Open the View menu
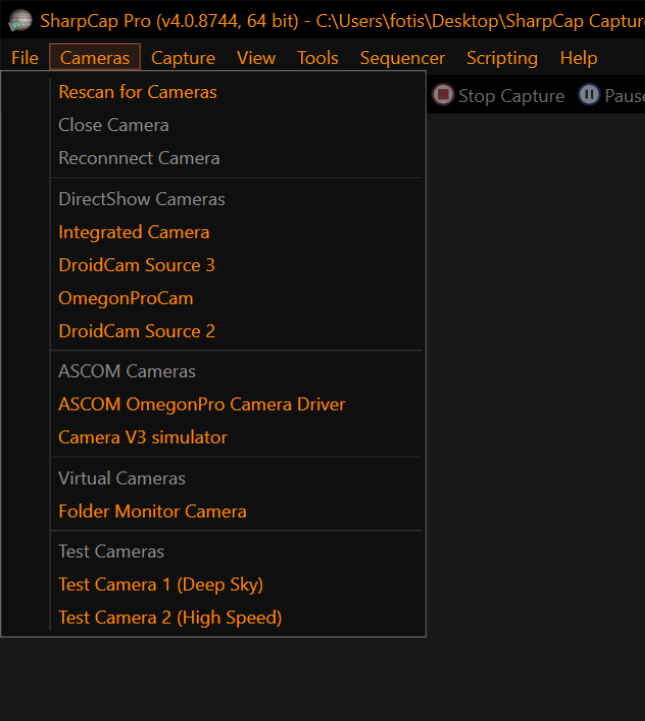645x721 pixels. (x=256, y=58)
